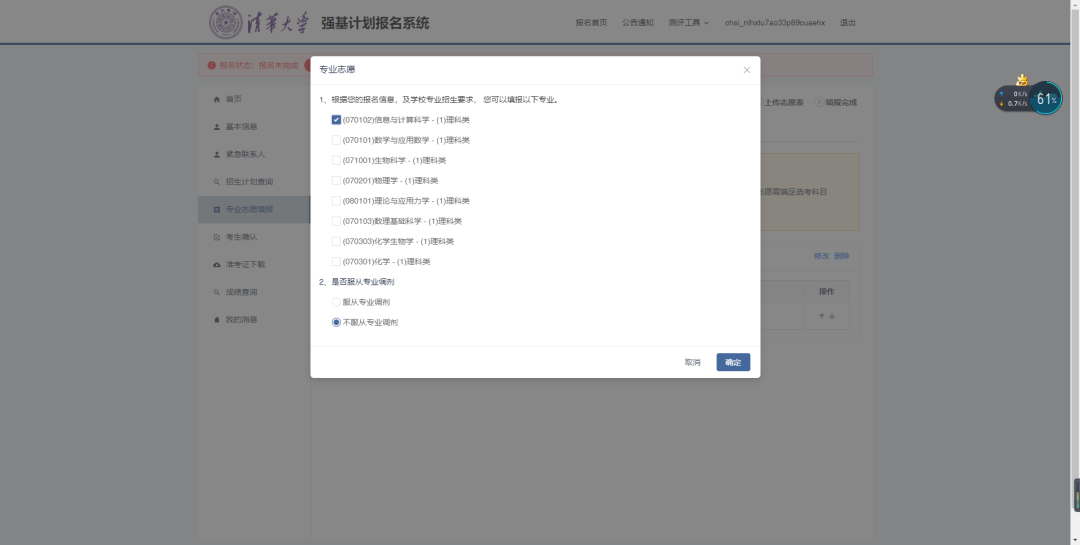Click the check icon beside 考生确认
This screenshot has height=545, width=1080.
[217, 237]
